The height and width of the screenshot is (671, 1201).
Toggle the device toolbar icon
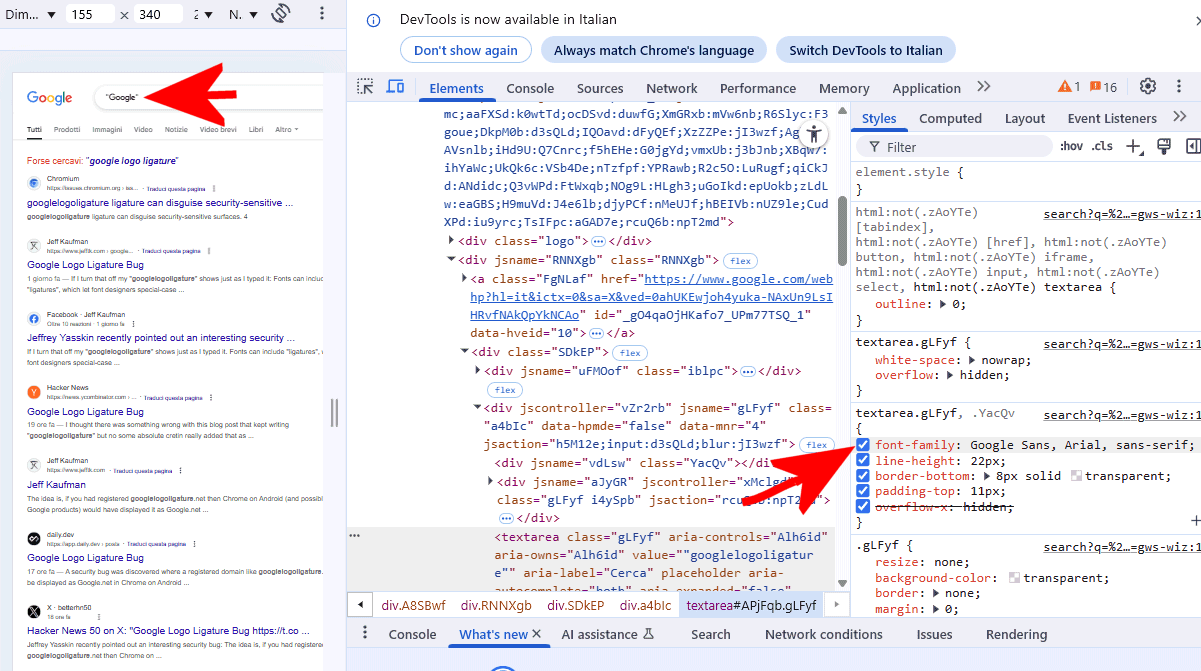point(395,87)
